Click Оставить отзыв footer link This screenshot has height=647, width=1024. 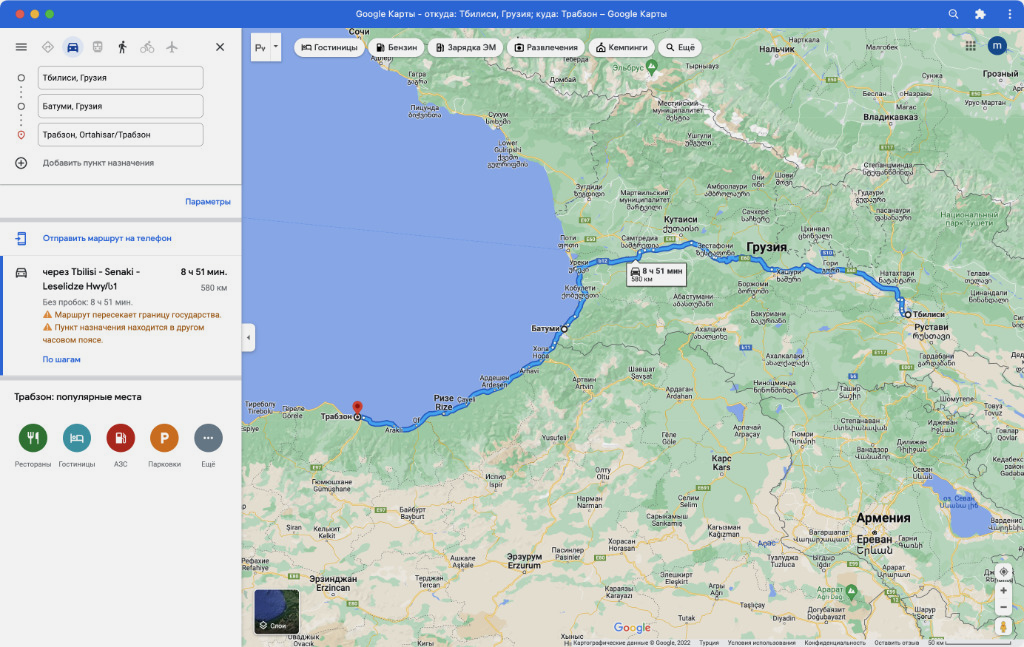point(896,643)
